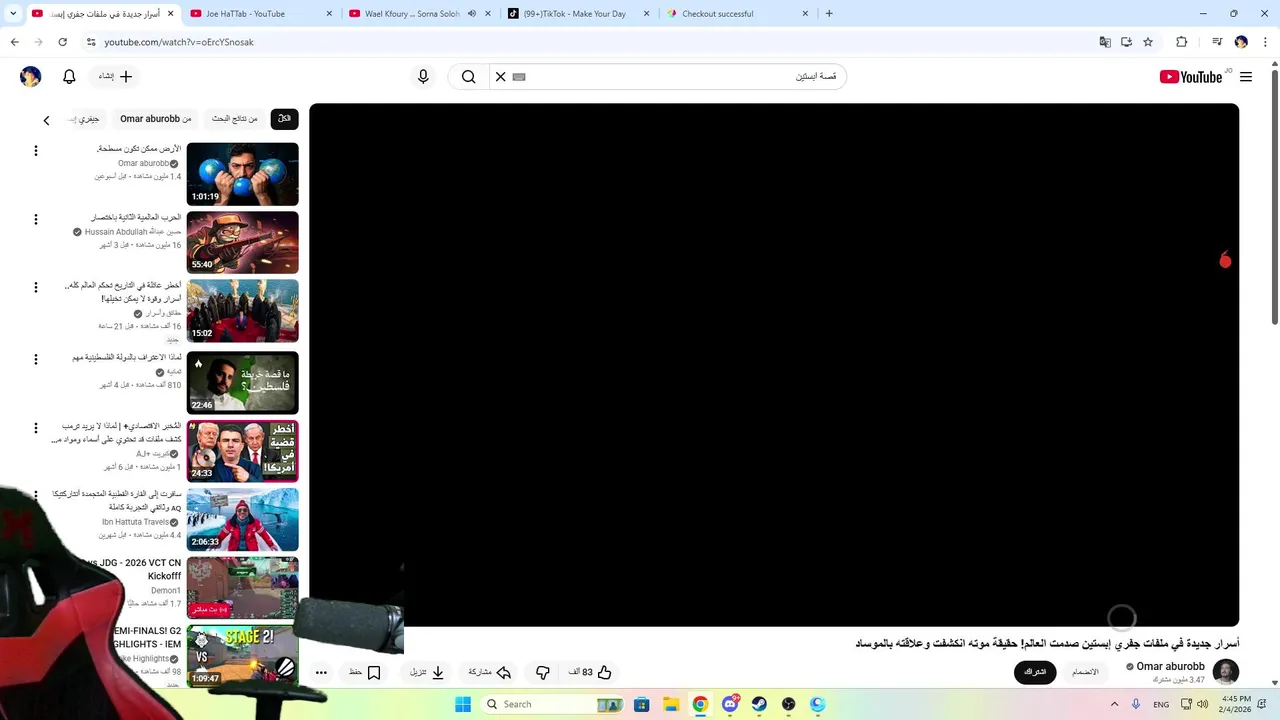Open File Explorer from the taskbar
The height and width of the screenshot is (720, 1280).
(x=671, y=704)
